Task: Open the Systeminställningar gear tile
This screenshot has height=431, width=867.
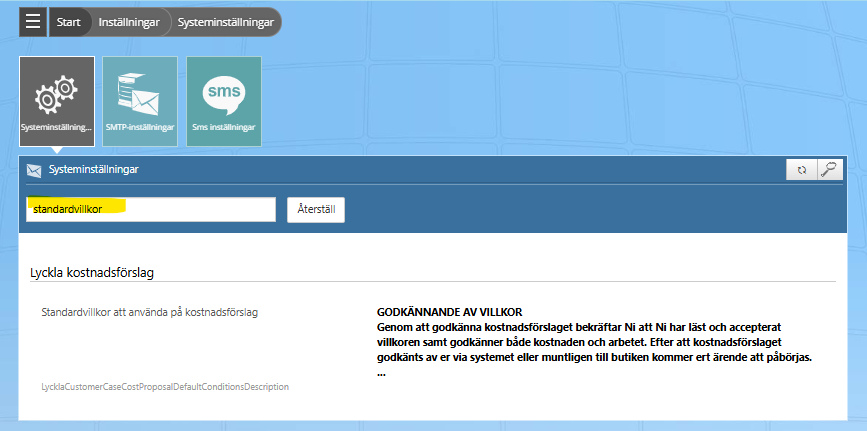Action: tap(57, 101)
